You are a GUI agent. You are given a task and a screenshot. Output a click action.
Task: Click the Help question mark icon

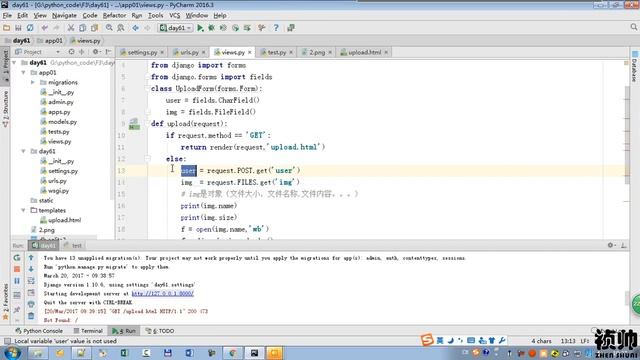coord(276,28)
